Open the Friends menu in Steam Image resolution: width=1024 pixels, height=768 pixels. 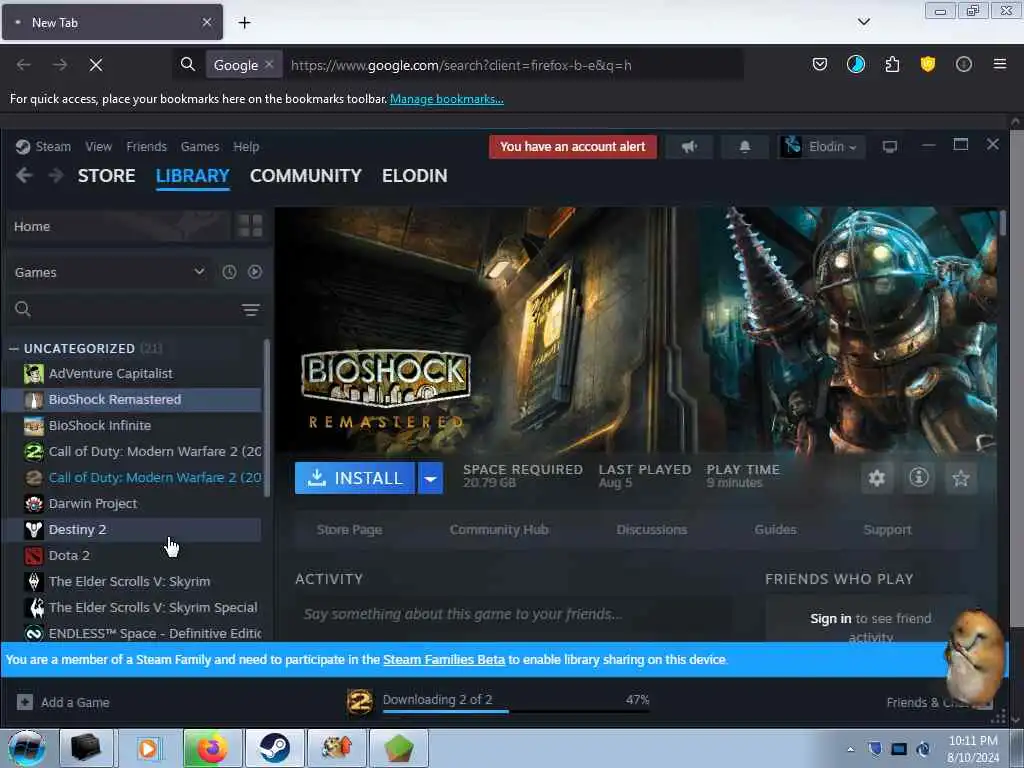[x=146, y=146]
